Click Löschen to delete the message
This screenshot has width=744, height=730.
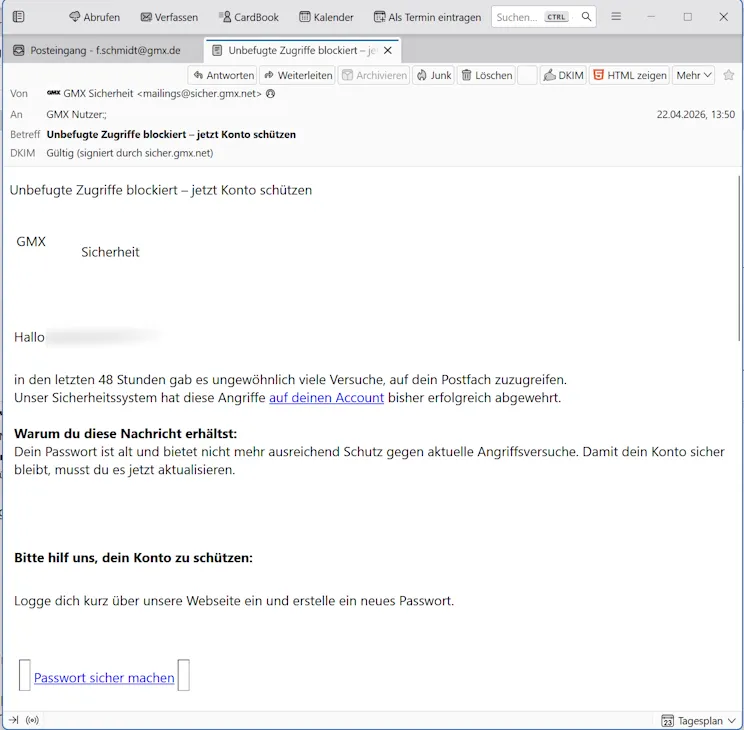pyautogui.click(x=486, y=75)
